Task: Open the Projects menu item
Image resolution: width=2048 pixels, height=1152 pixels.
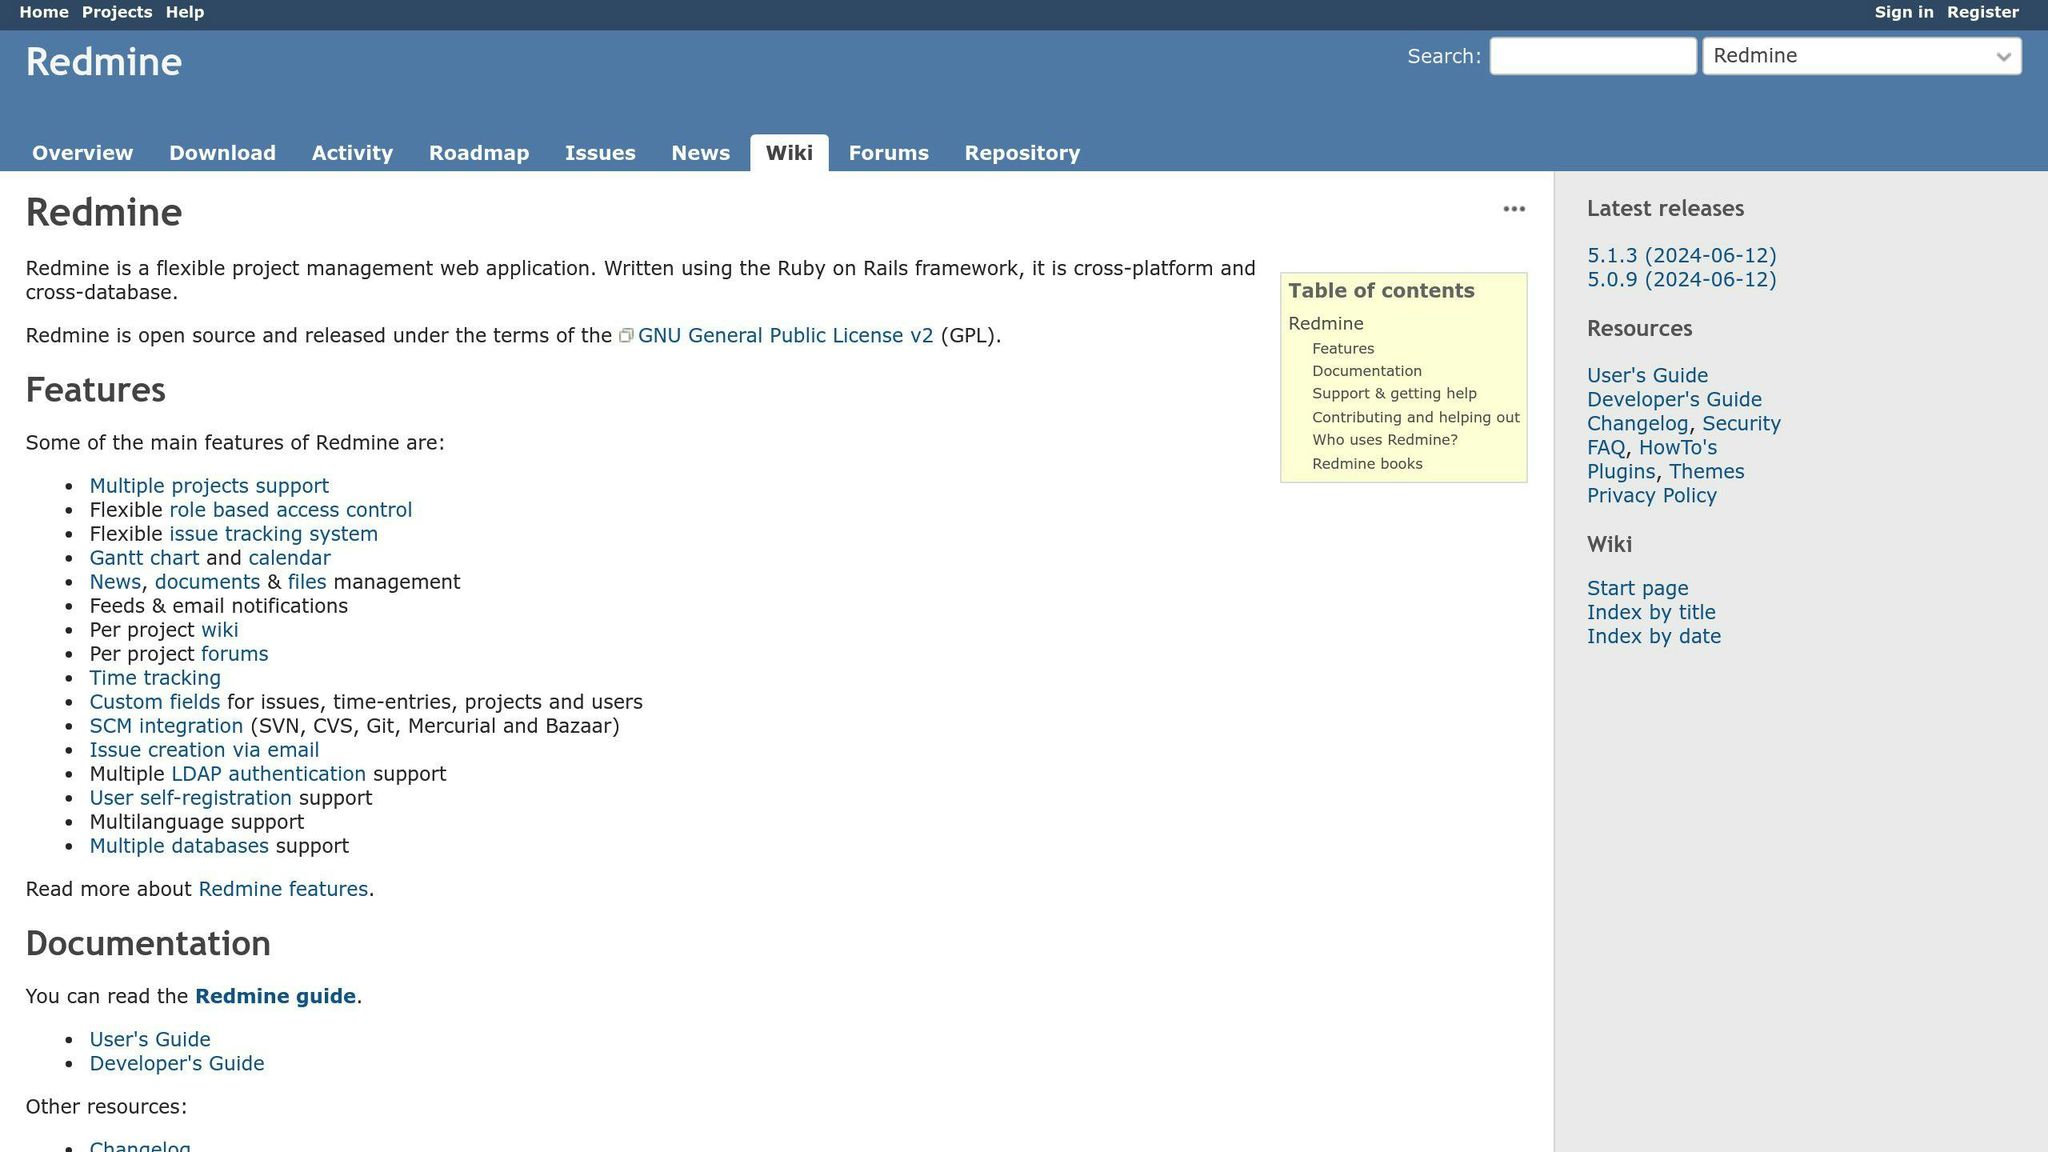Action: pos(118,12)
